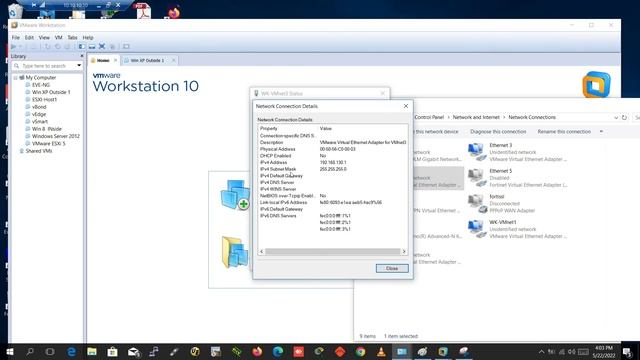This screenshot has height=360, width=640.
Task: Select EVE-NG virtual machine
Action: click(x=40, y=85)
